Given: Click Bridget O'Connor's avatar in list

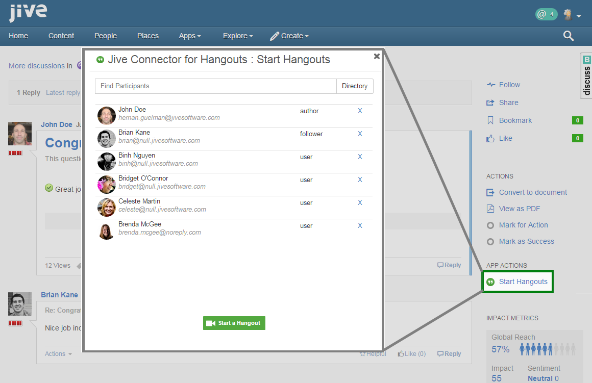Looking at the screenshot, I should pos(106,184).
